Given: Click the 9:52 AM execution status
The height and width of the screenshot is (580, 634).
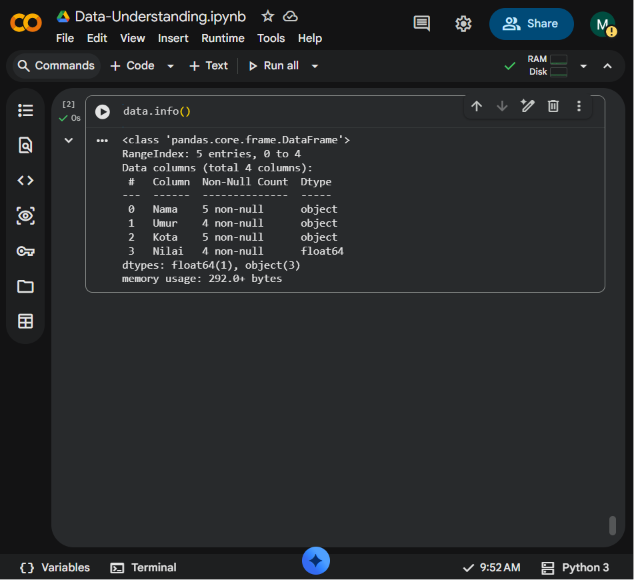Looking at the screenshot, I should tap(492, 567).
